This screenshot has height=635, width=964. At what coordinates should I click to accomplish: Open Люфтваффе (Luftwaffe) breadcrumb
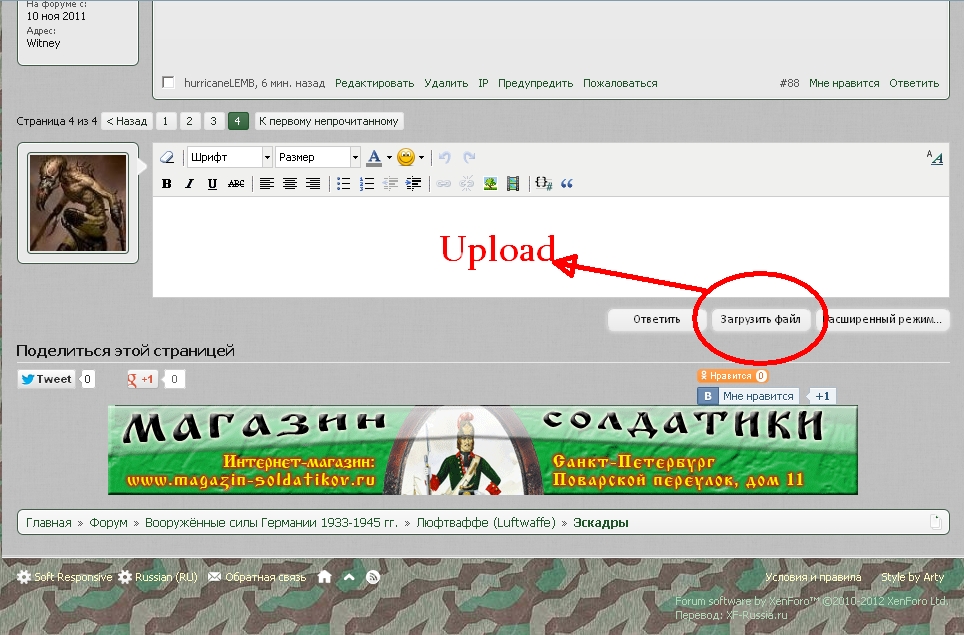pos(486,523)
